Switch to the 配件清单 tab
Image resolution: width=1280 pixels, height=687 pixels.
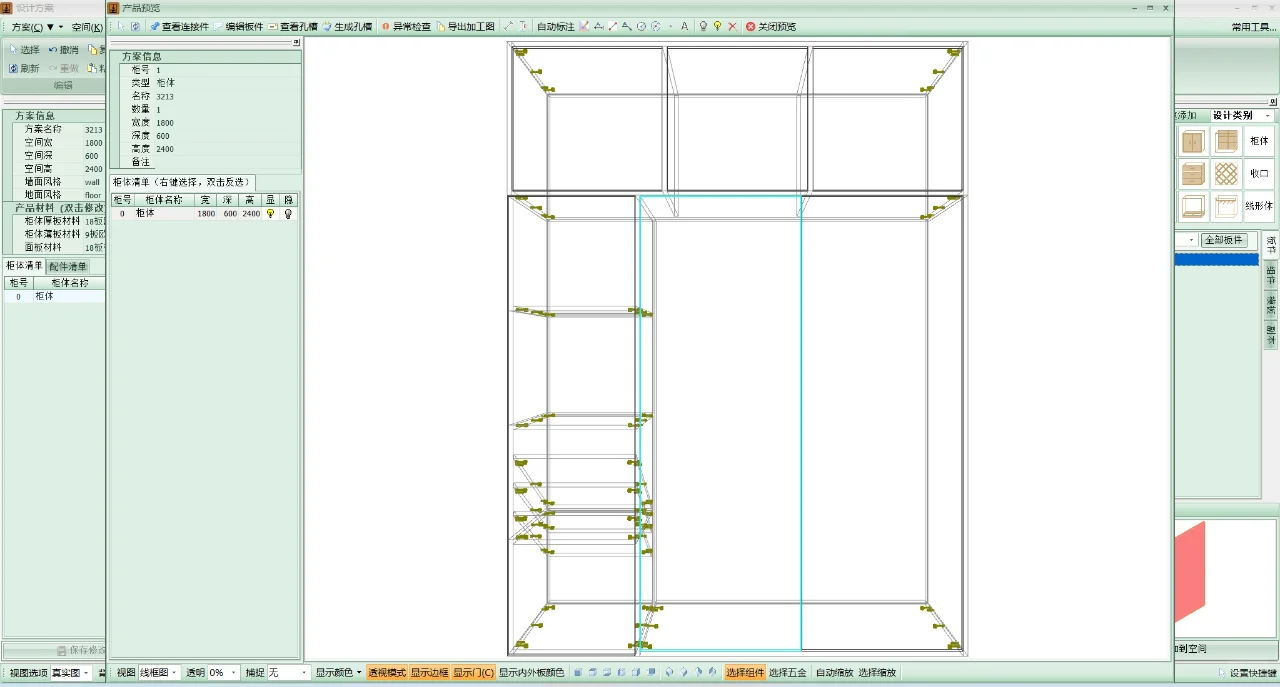pos(68,266)
